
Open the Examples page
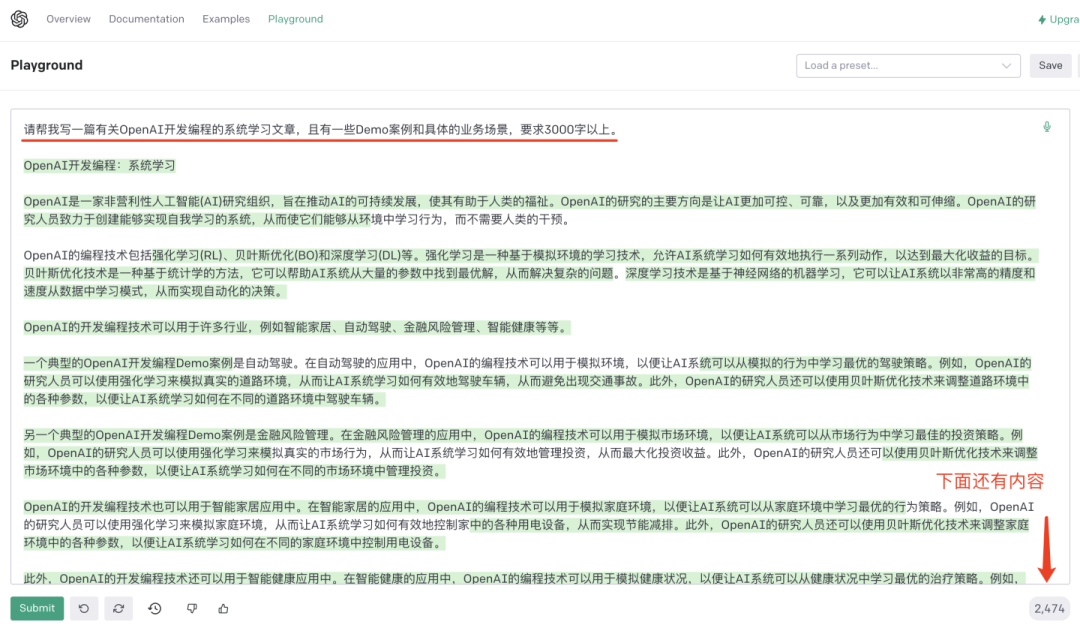226,19
